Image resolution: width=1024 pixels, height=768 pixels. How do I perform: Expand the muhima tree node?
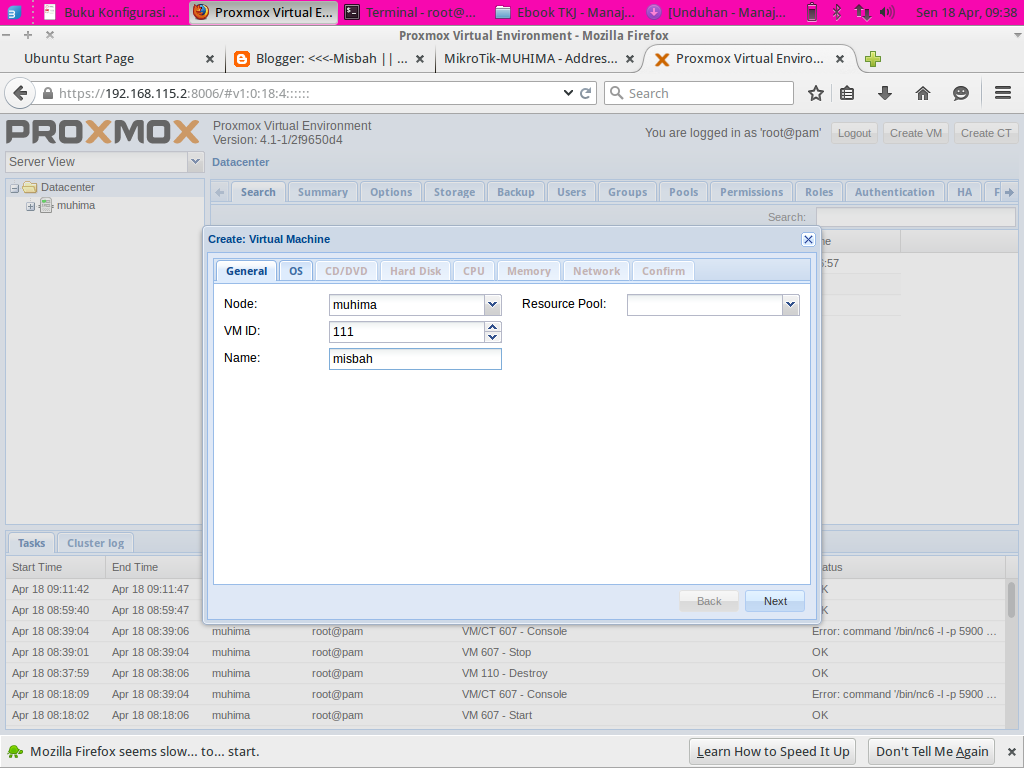click(x=30, y=206)
